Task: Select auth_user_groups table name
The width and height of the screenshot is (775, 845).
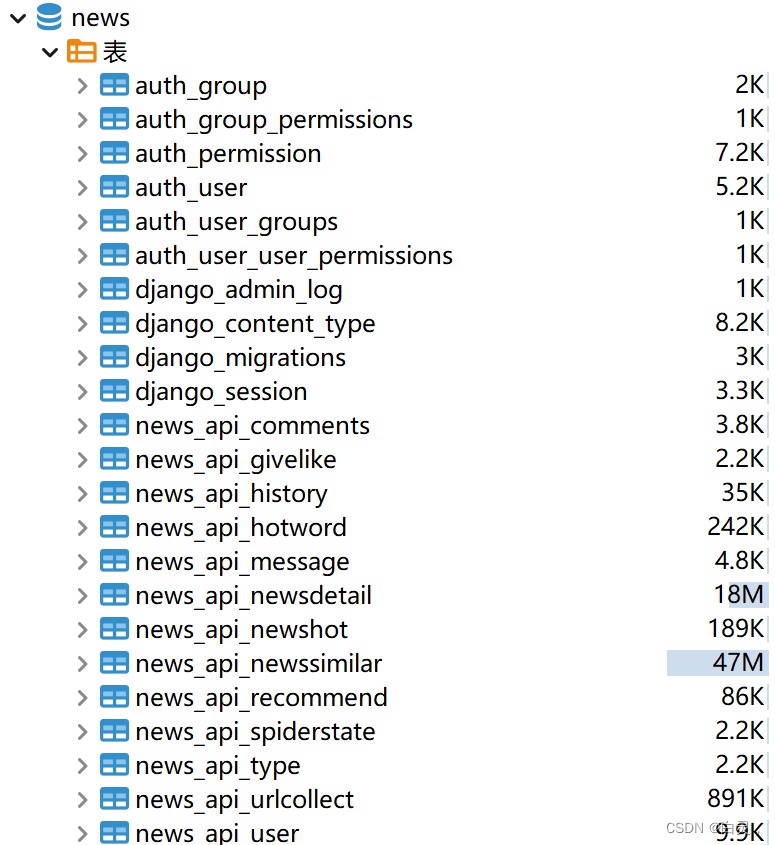Action: [236, 222]
